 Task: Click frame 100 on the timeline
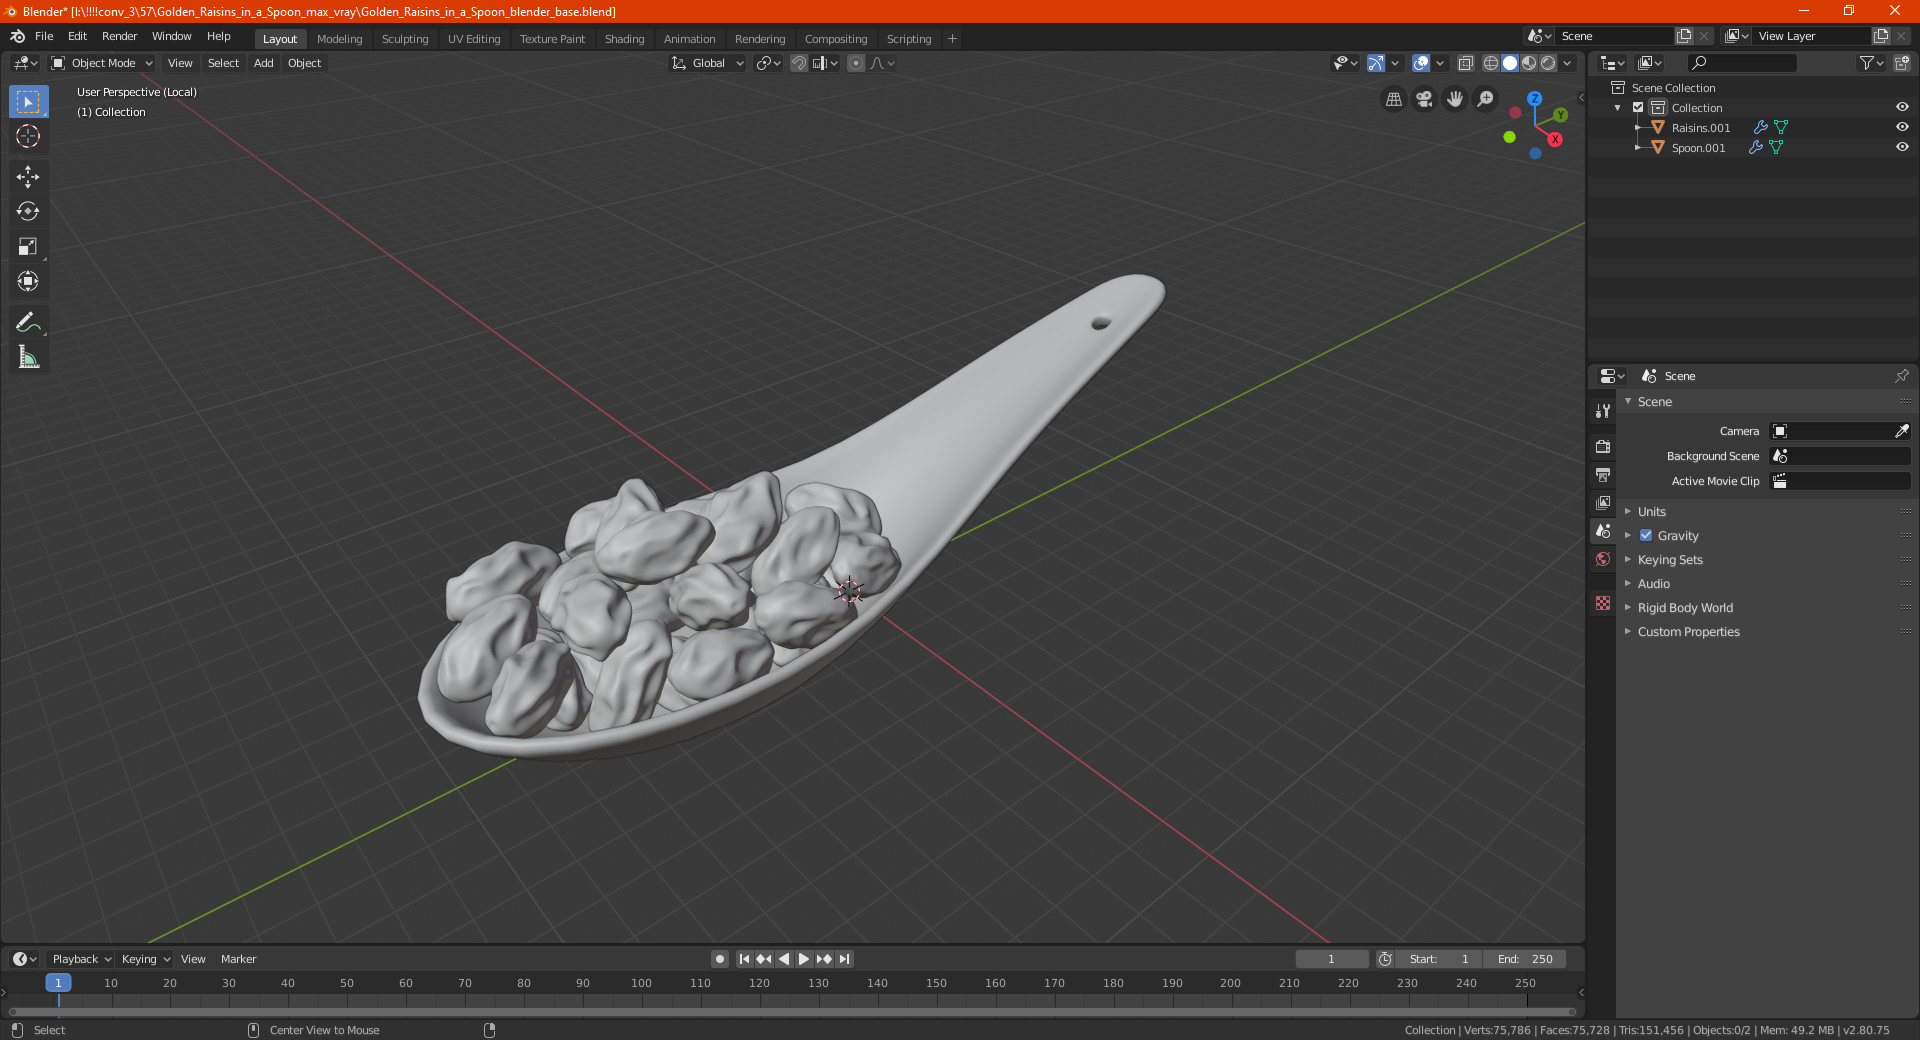click(x=641, y=983)
